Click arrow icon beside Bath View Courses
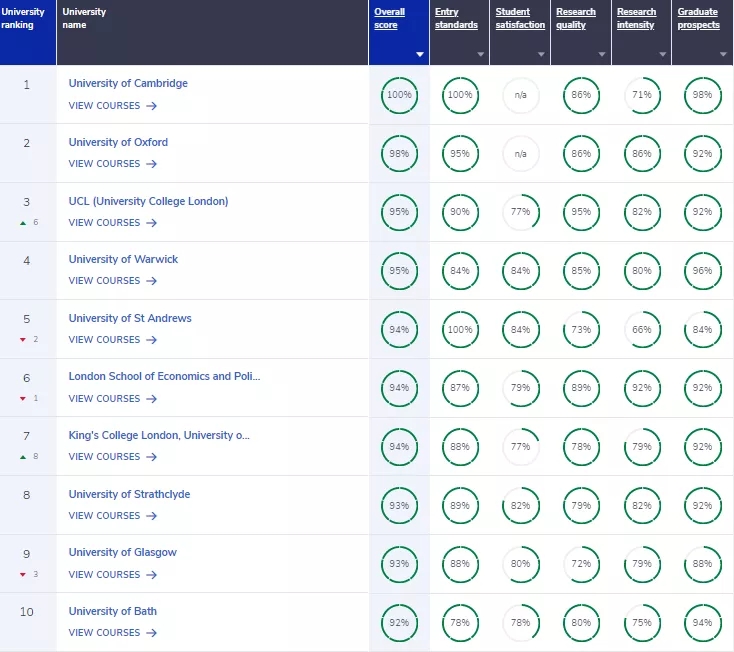The image size is (734, 652). pyautogui.click(x=151, y=633)
